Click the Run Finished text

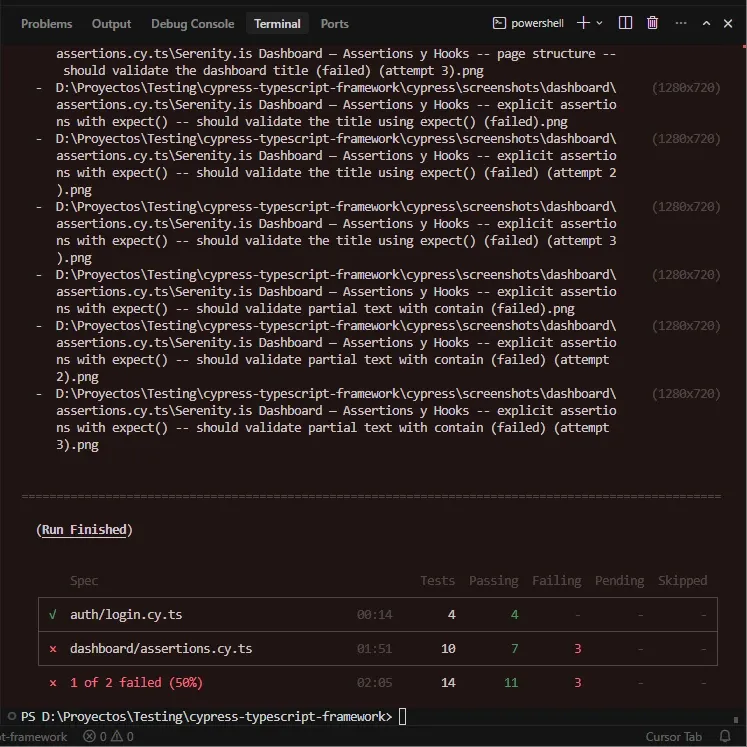click(x=84, y=529)
